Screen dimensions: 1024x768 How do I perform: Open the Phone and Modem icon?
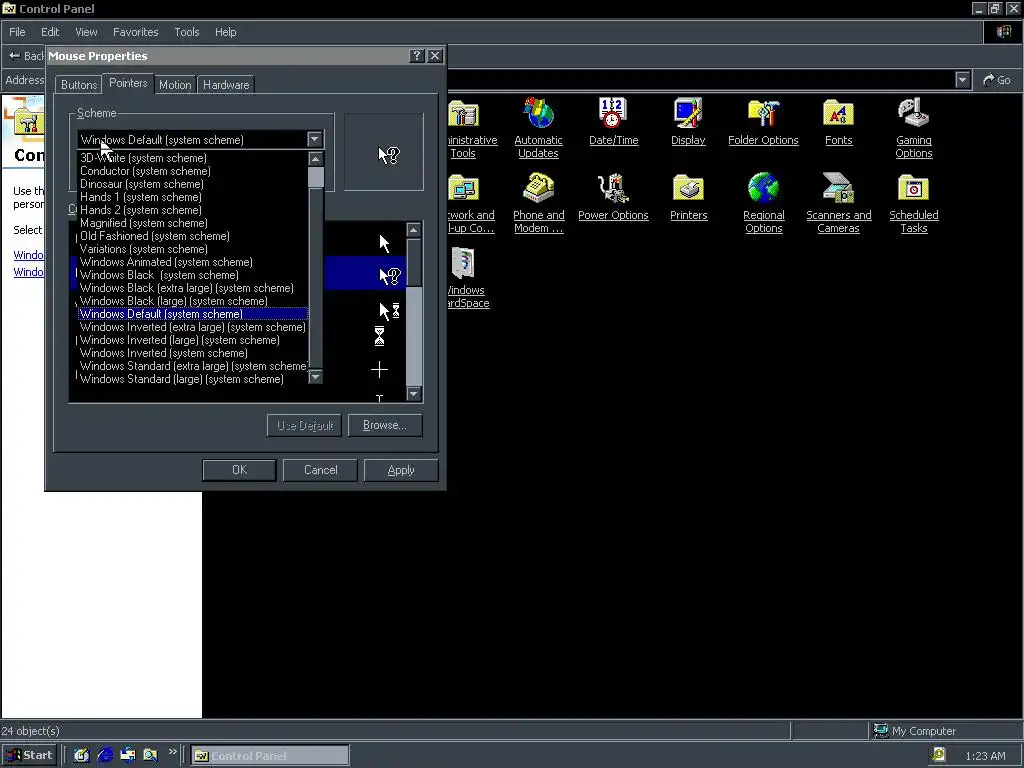(538, 188)
